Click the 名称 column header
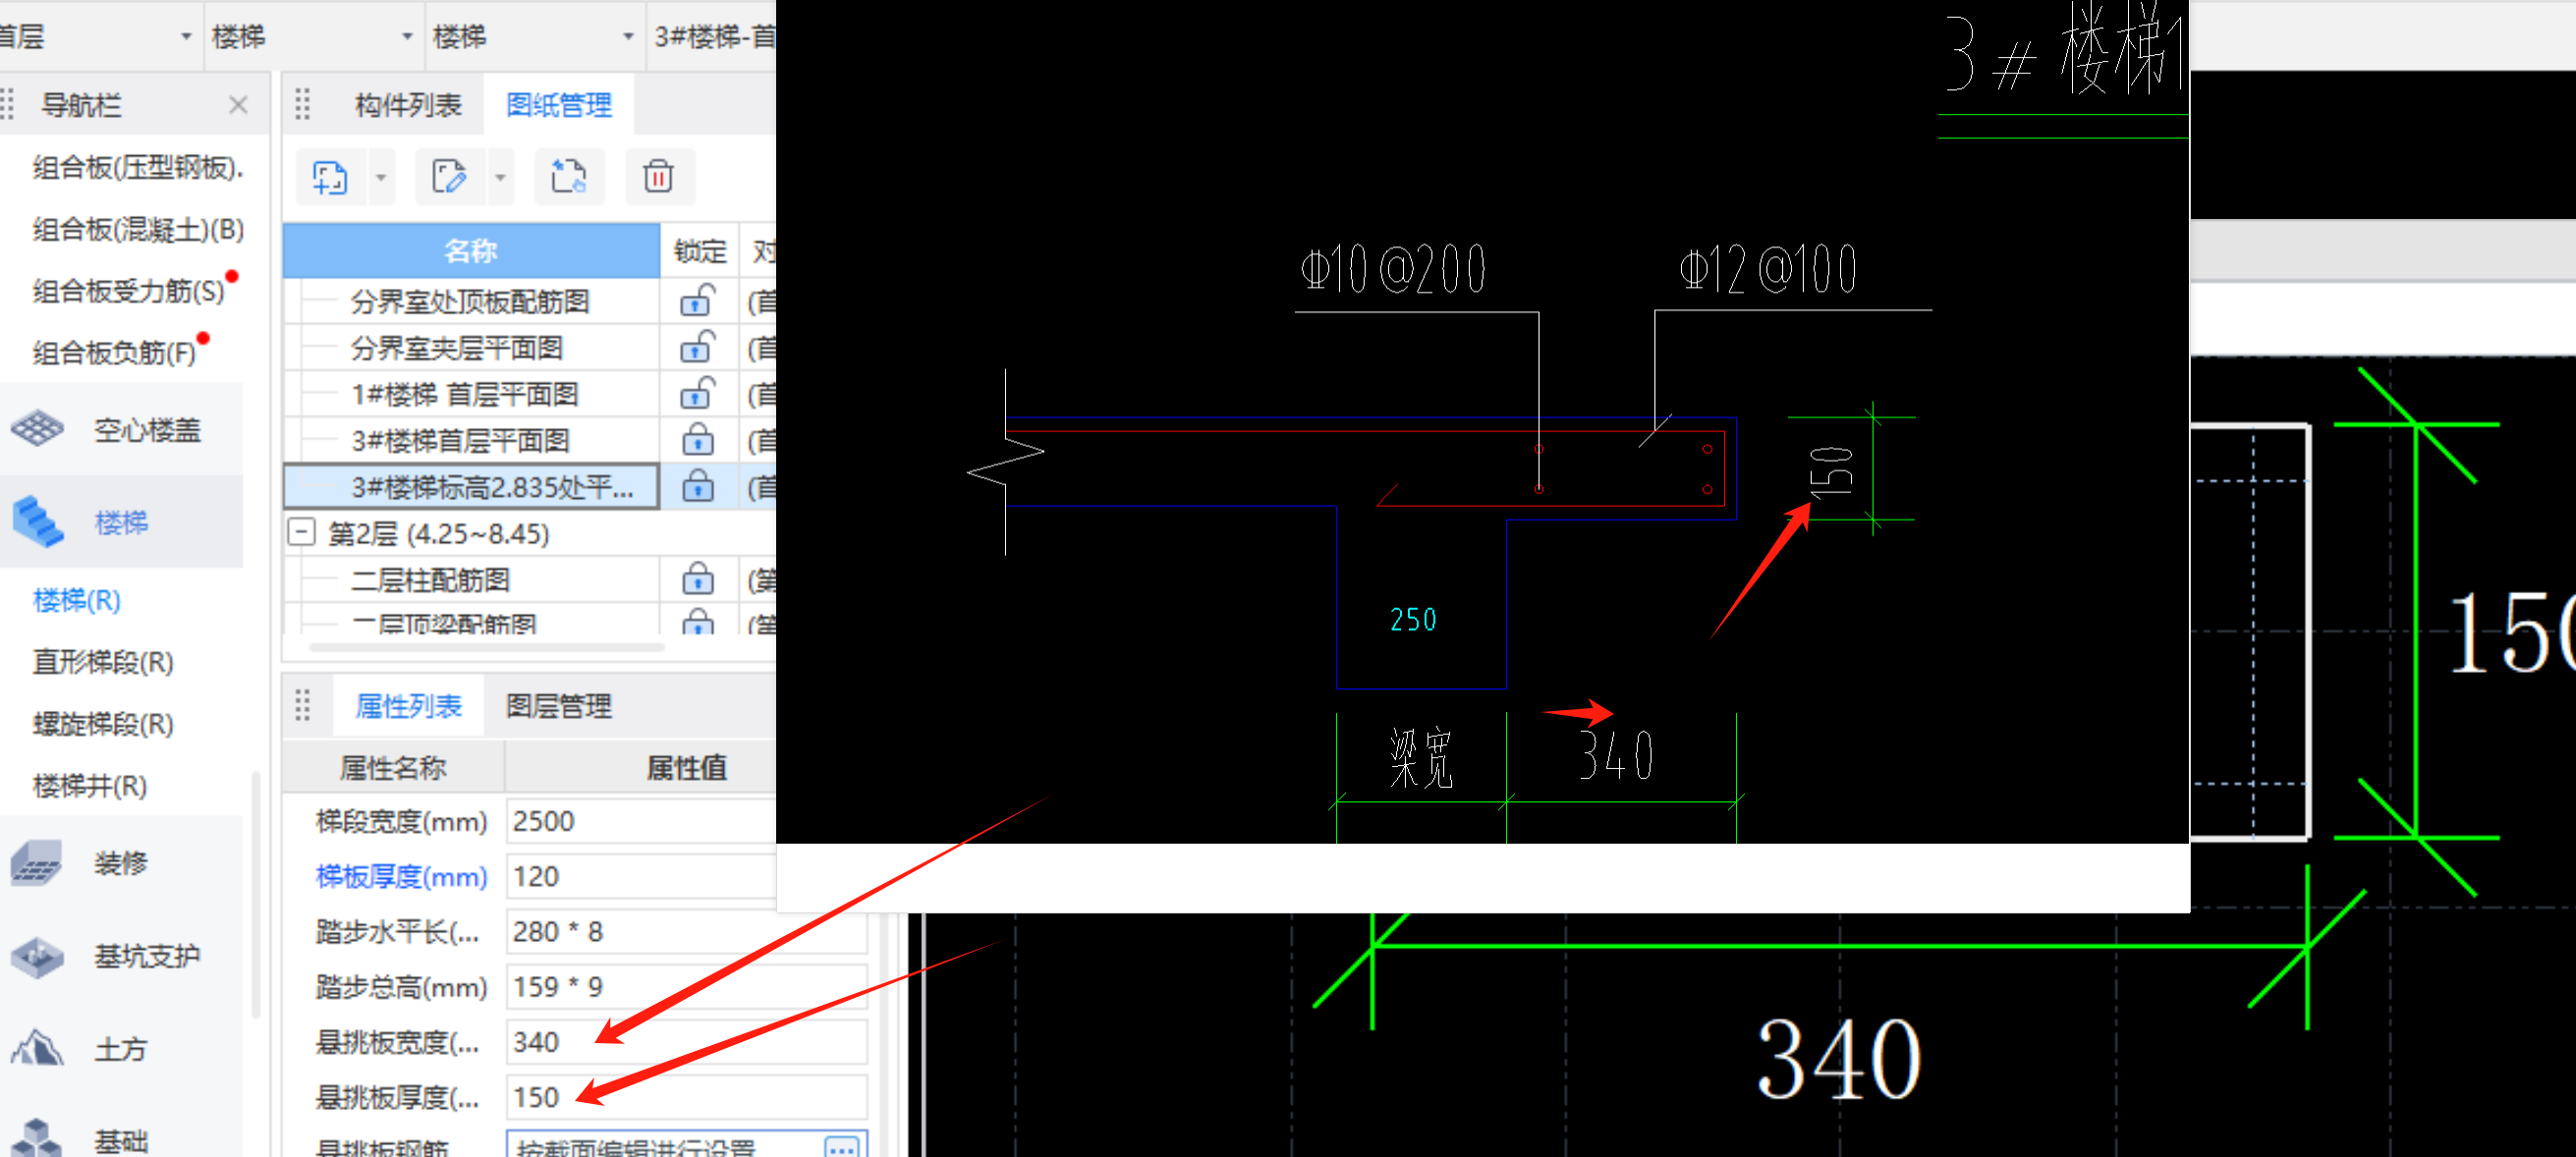The height and width of the screenshot is (1157, 2576). [x=471, y=250]
